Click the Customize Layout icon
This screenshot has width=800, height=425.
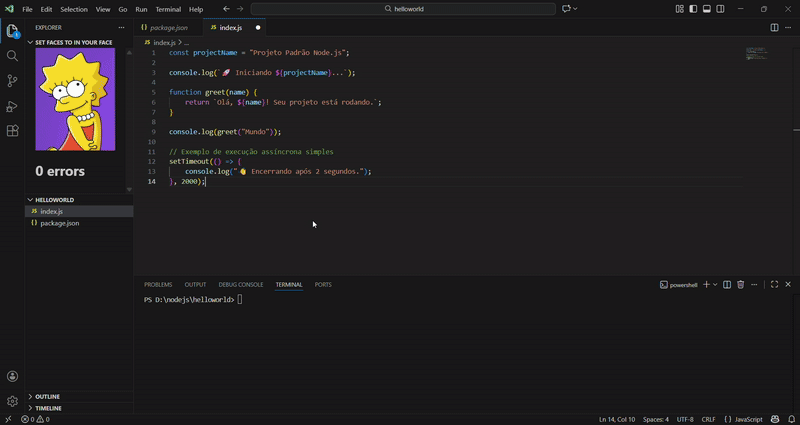pyautogui.click(x=680, y=9)
